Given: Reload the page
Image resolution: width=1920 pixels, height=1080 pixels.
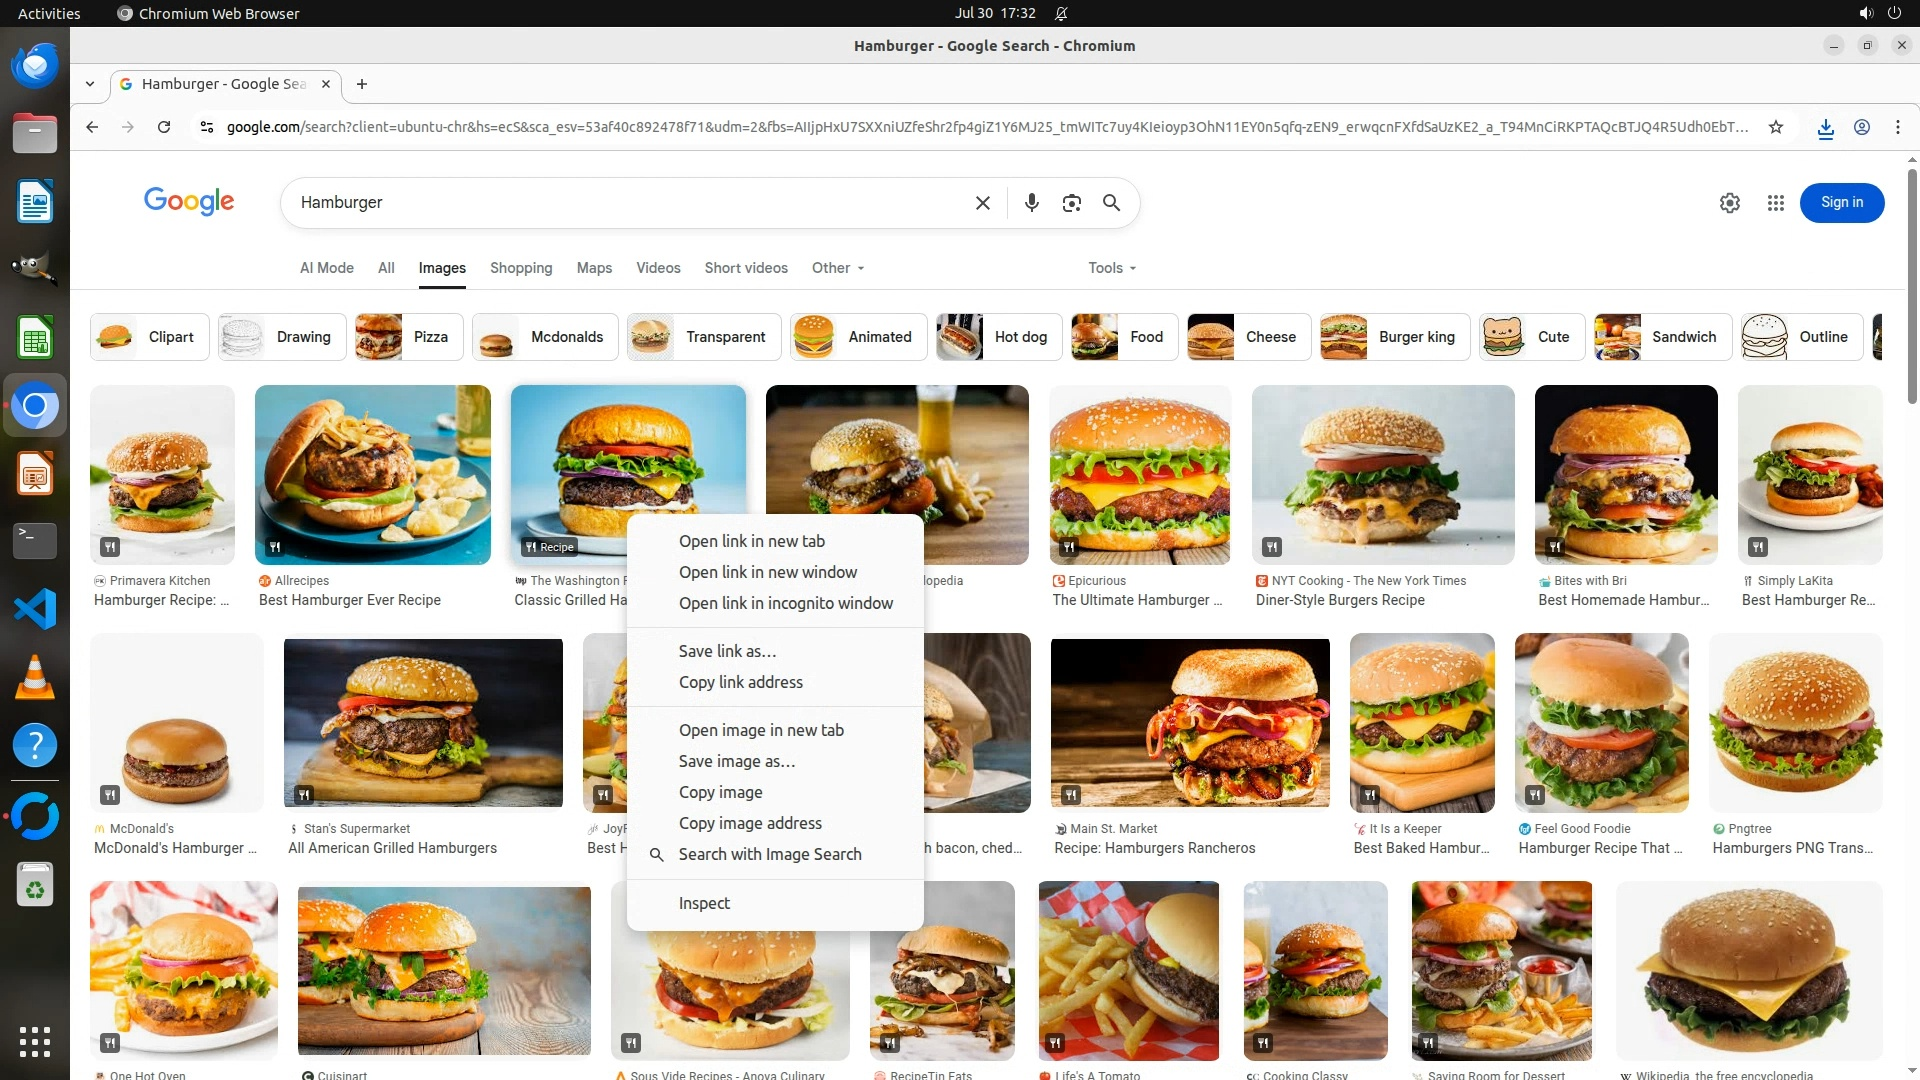Looking at the screenshot, I should tap(164, 127).
